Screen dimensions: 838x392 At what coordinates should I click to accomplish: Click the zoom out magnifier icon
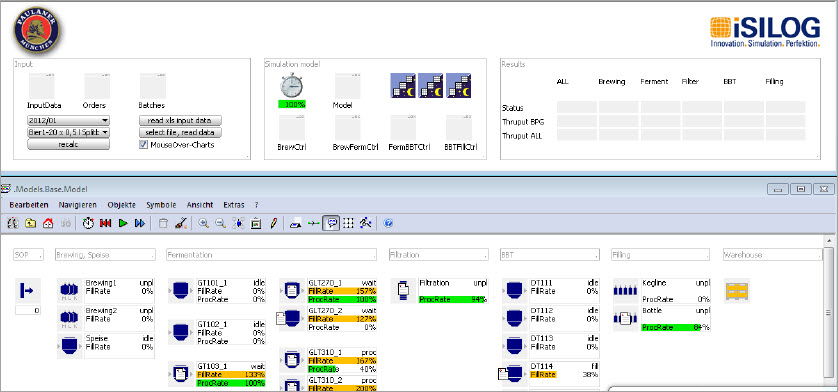point(220,224)
